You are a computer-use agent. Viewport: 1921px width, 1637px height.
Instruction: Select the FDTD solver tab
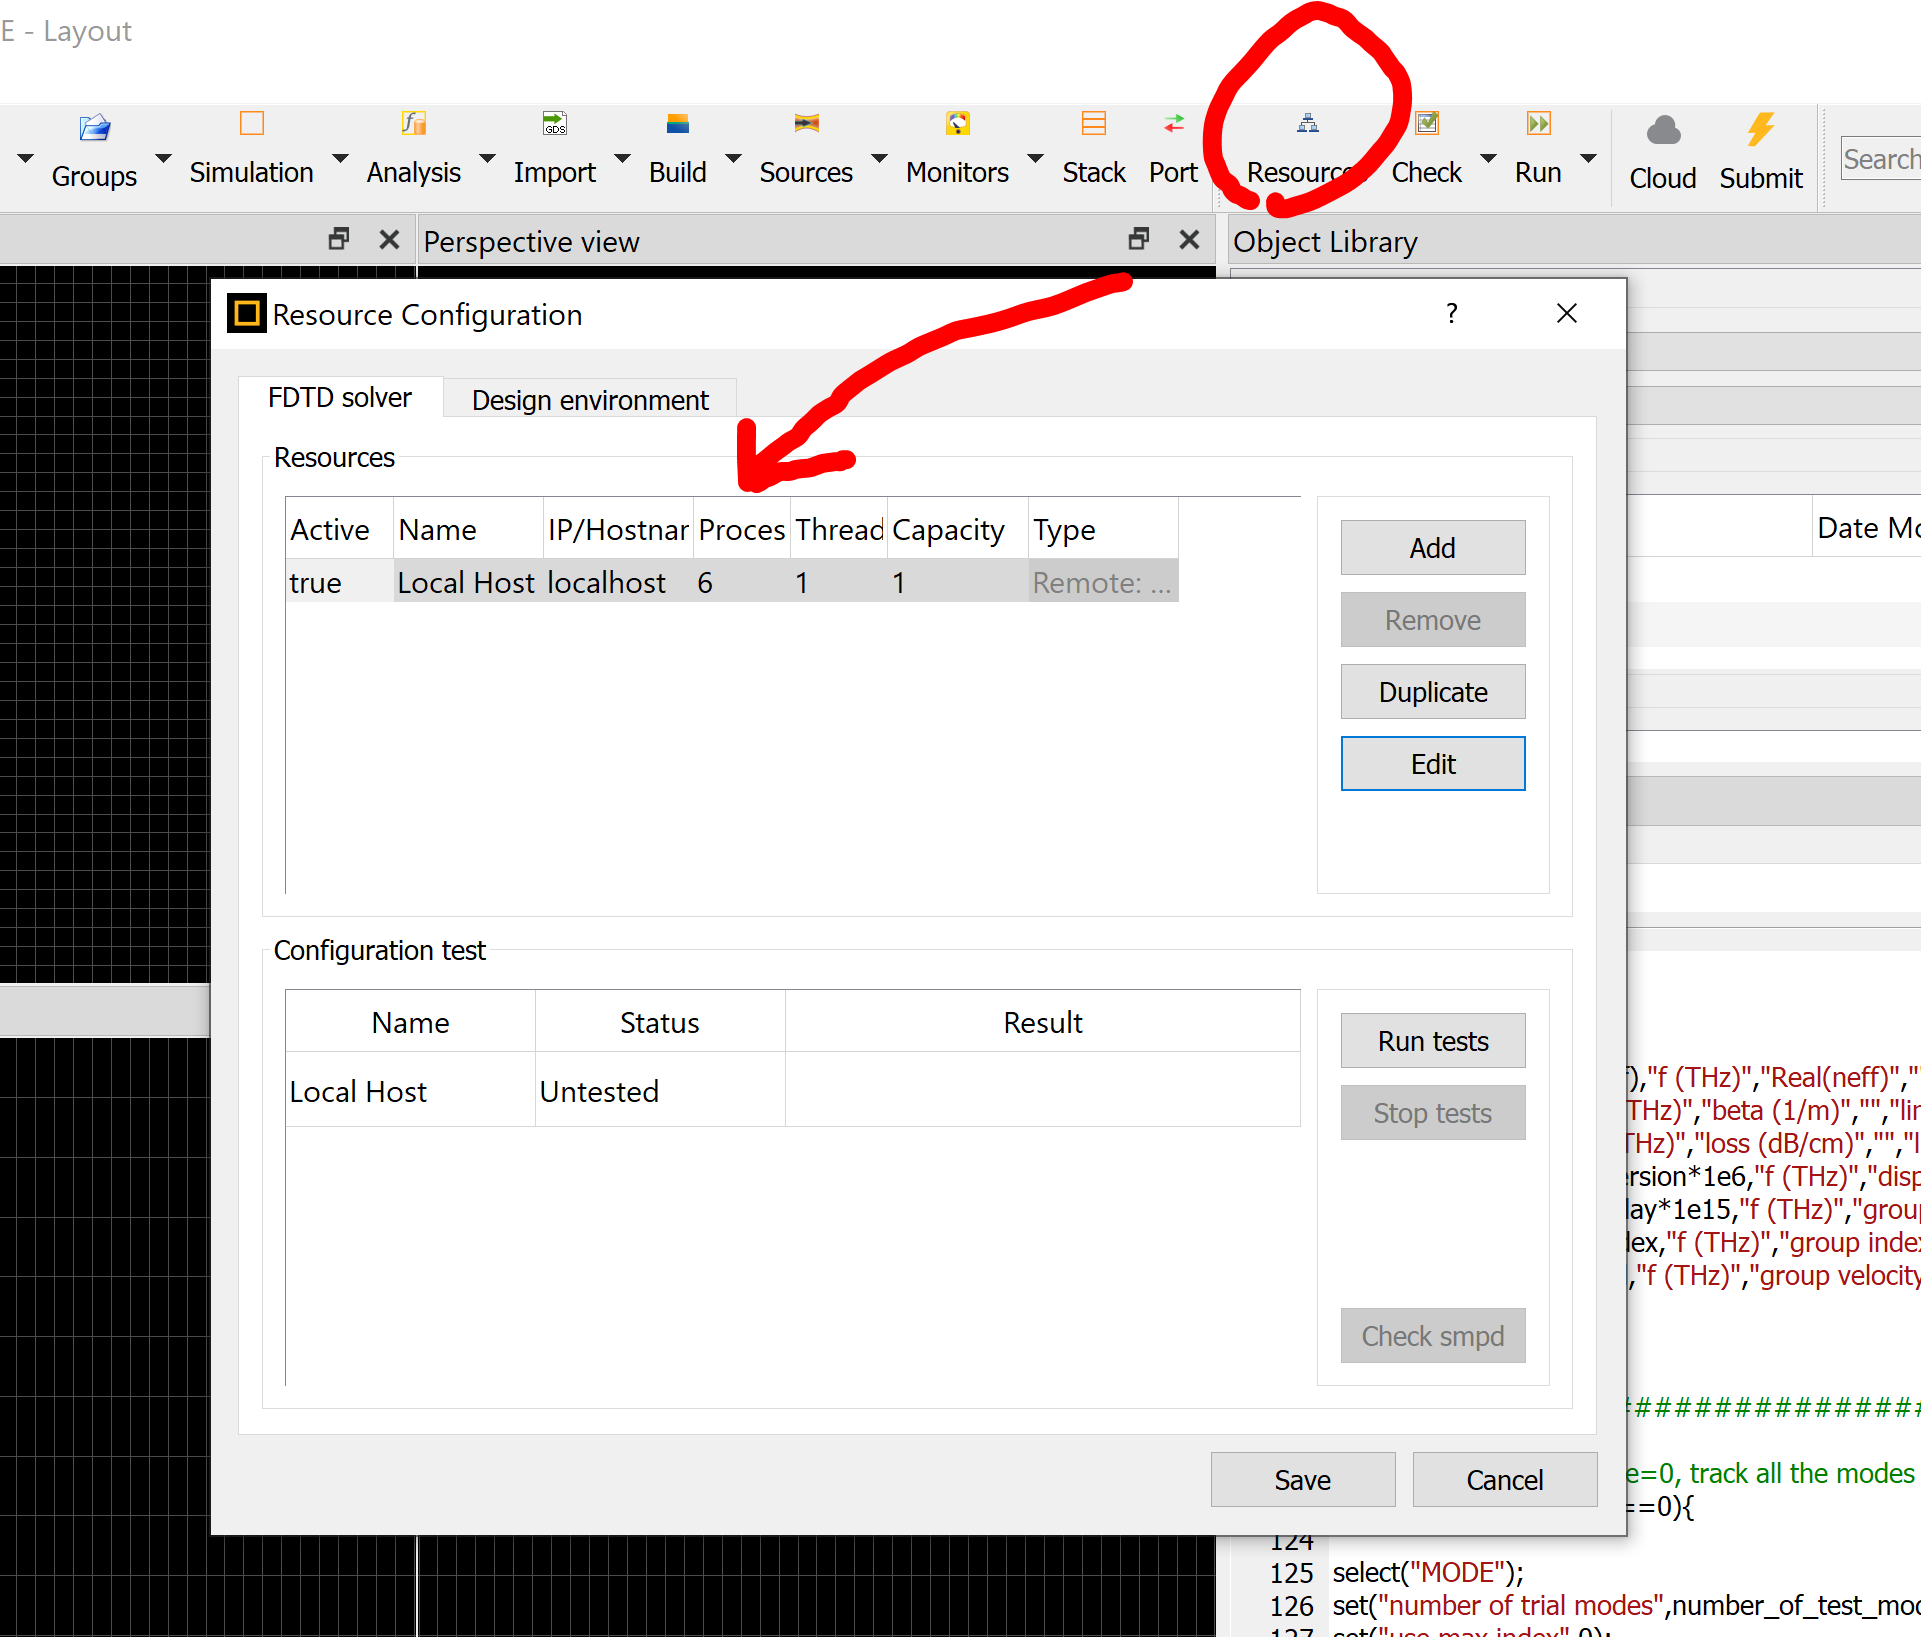pyautogui.click(x=340, y=398)
